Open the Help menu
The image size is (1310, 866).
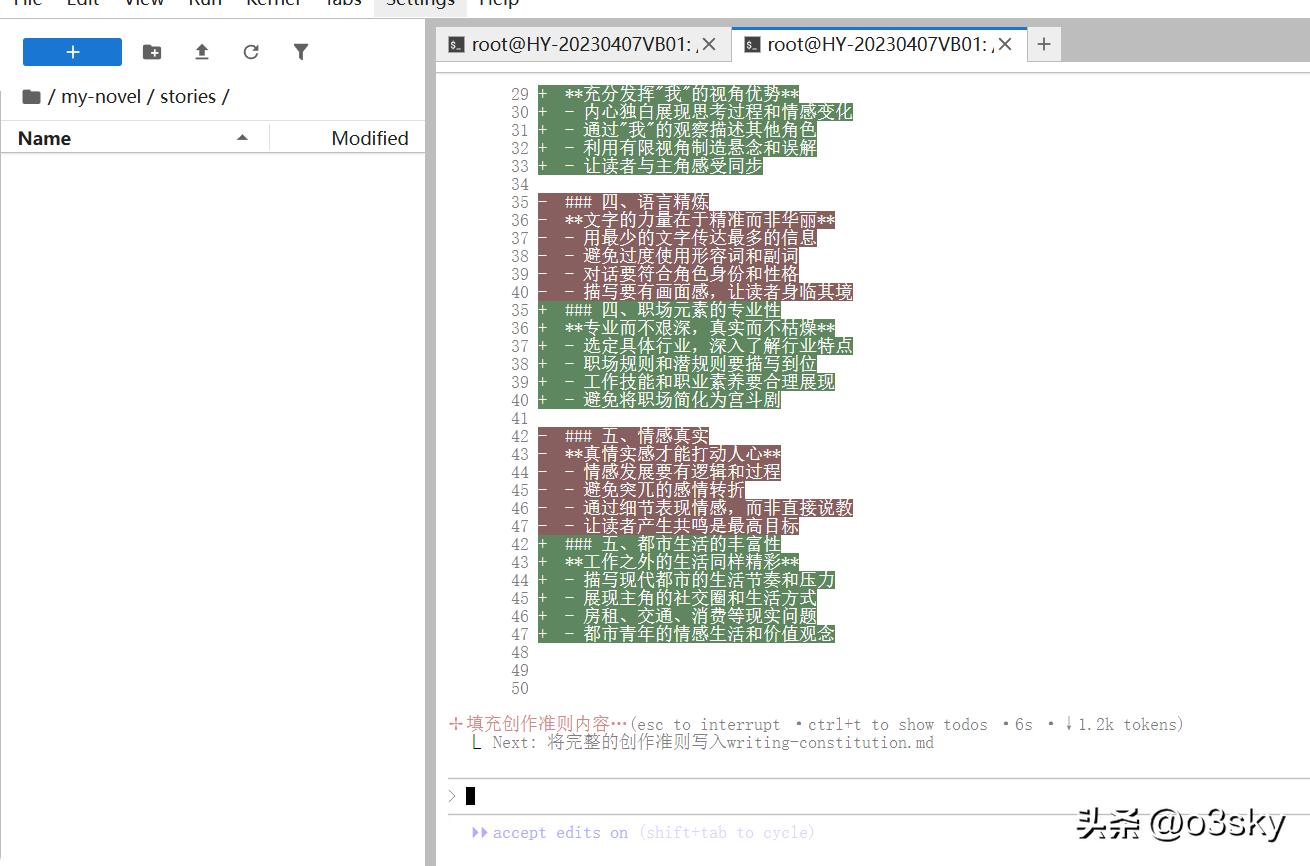point(498,3)
